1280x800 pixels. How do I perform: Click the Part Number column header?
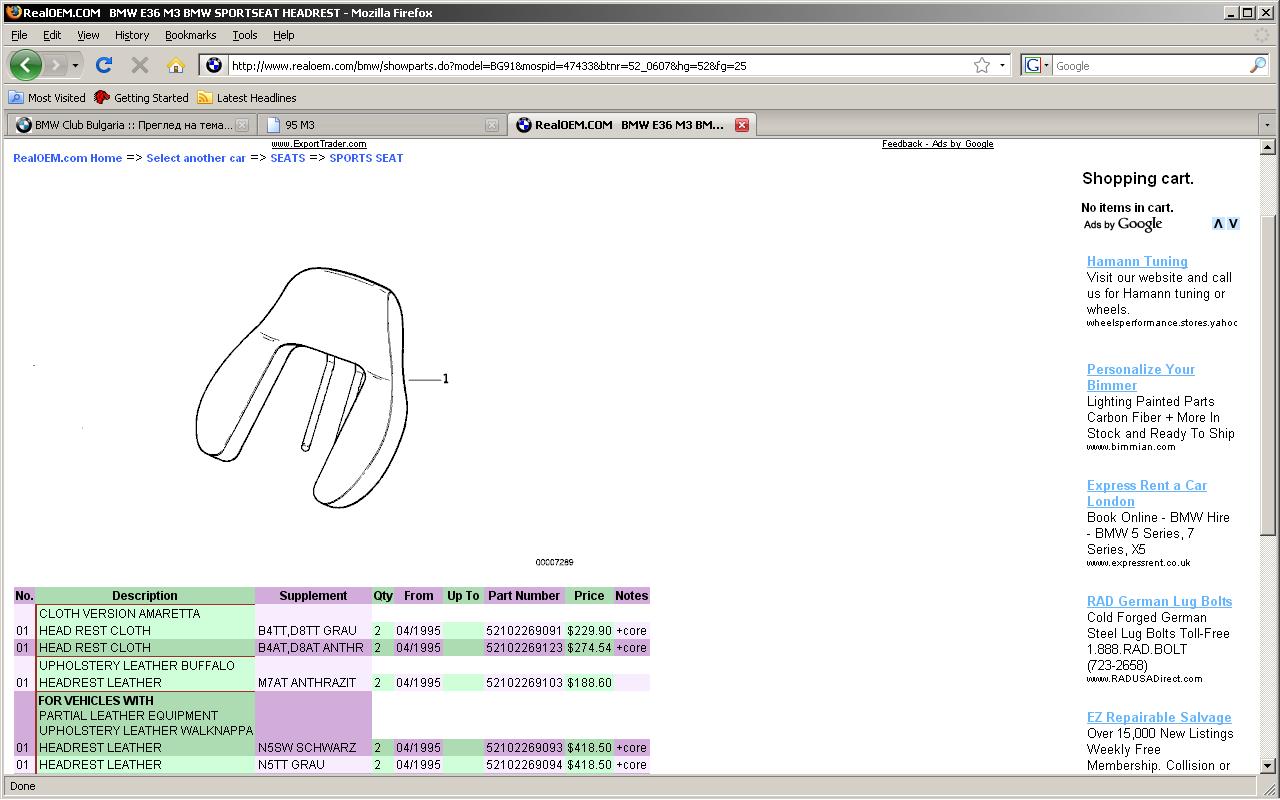coord(524,596)
